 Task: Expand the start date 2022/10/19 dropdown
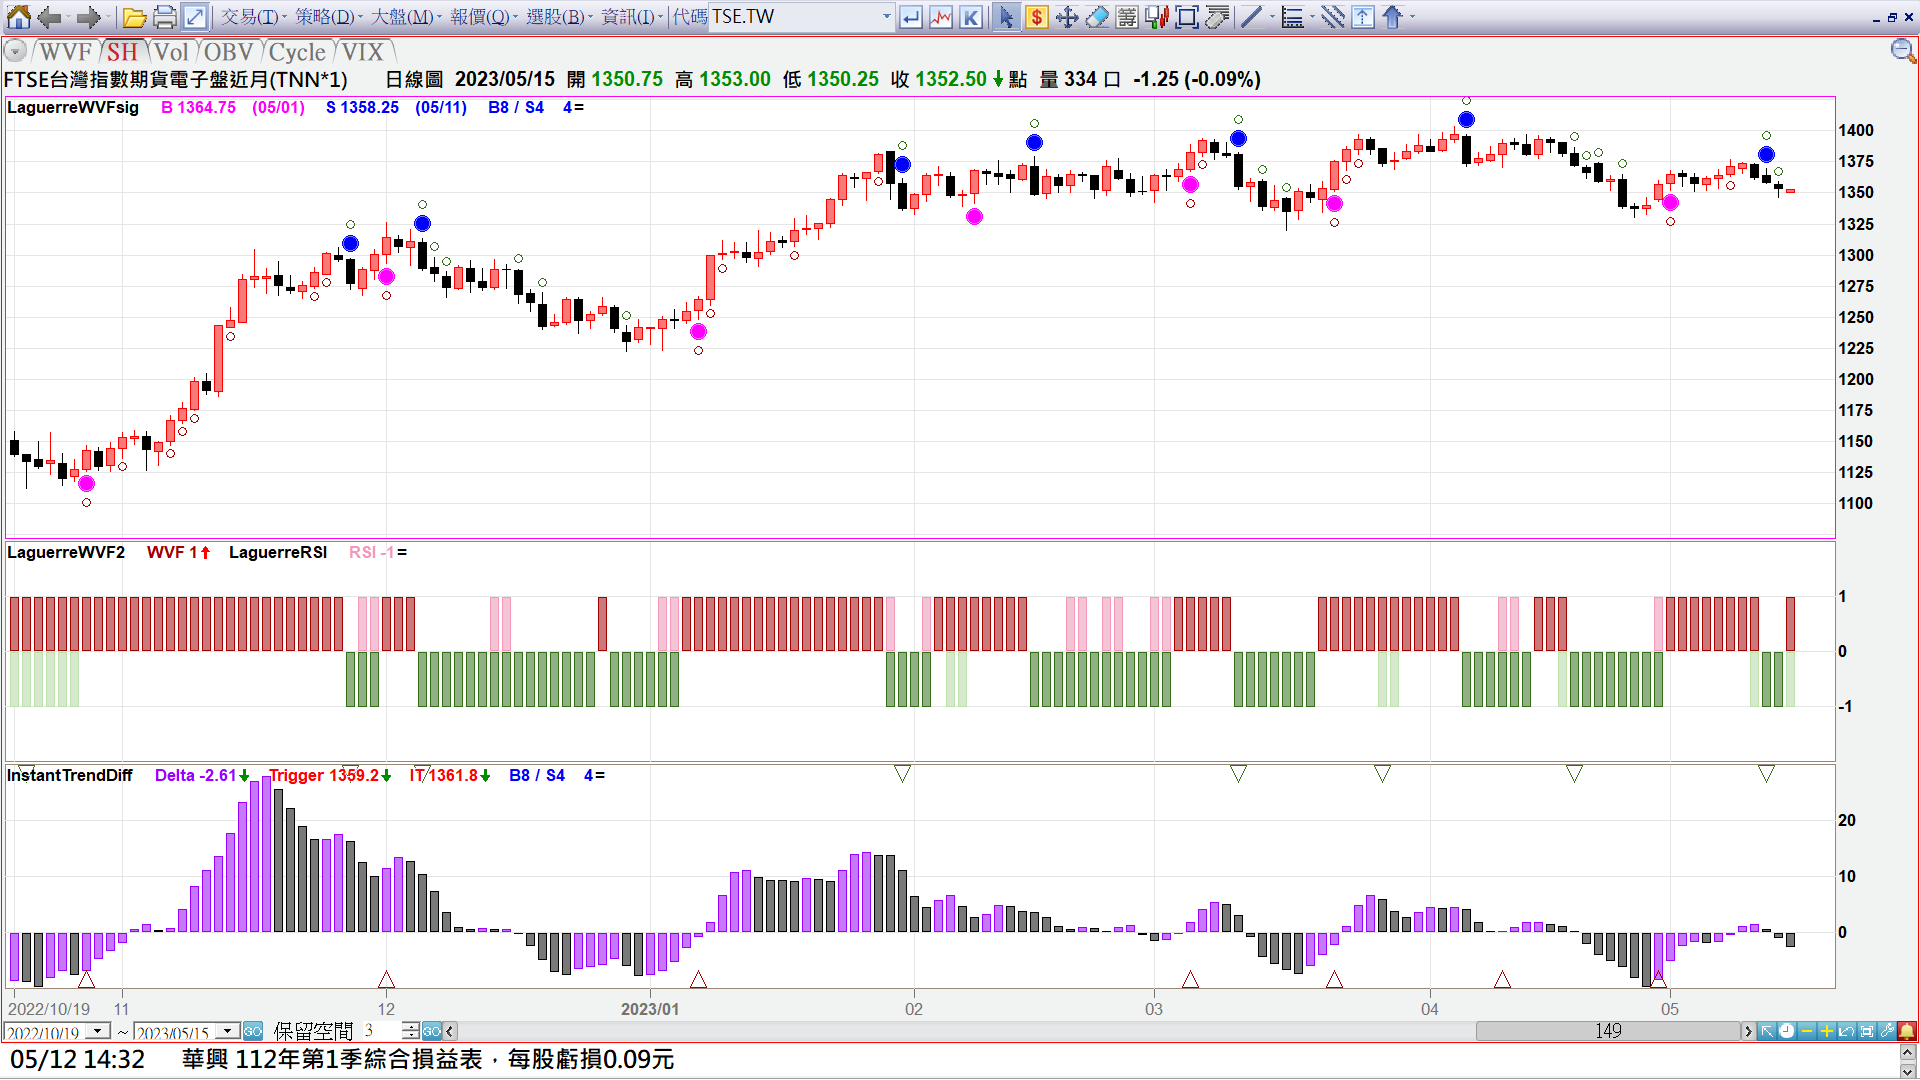98,1031
